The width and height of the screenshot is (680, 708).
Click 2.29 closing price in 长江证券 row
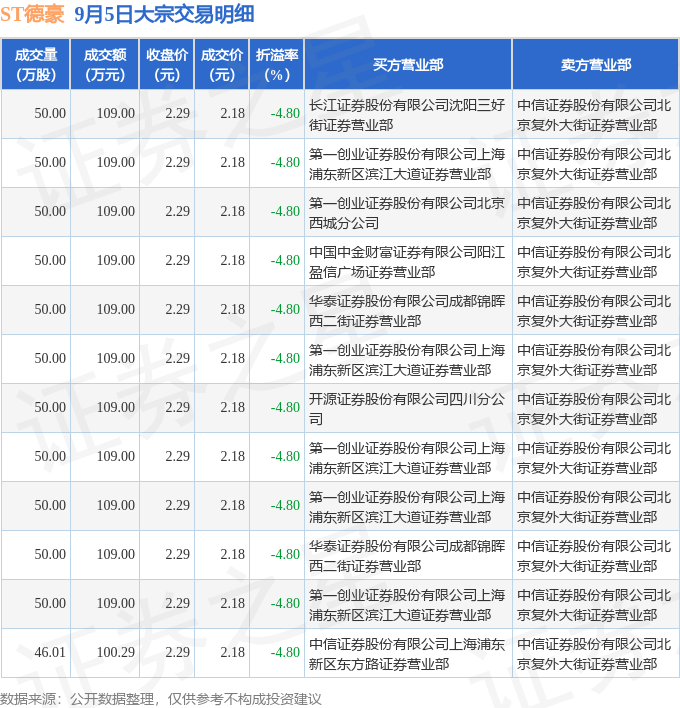[177, 113]
